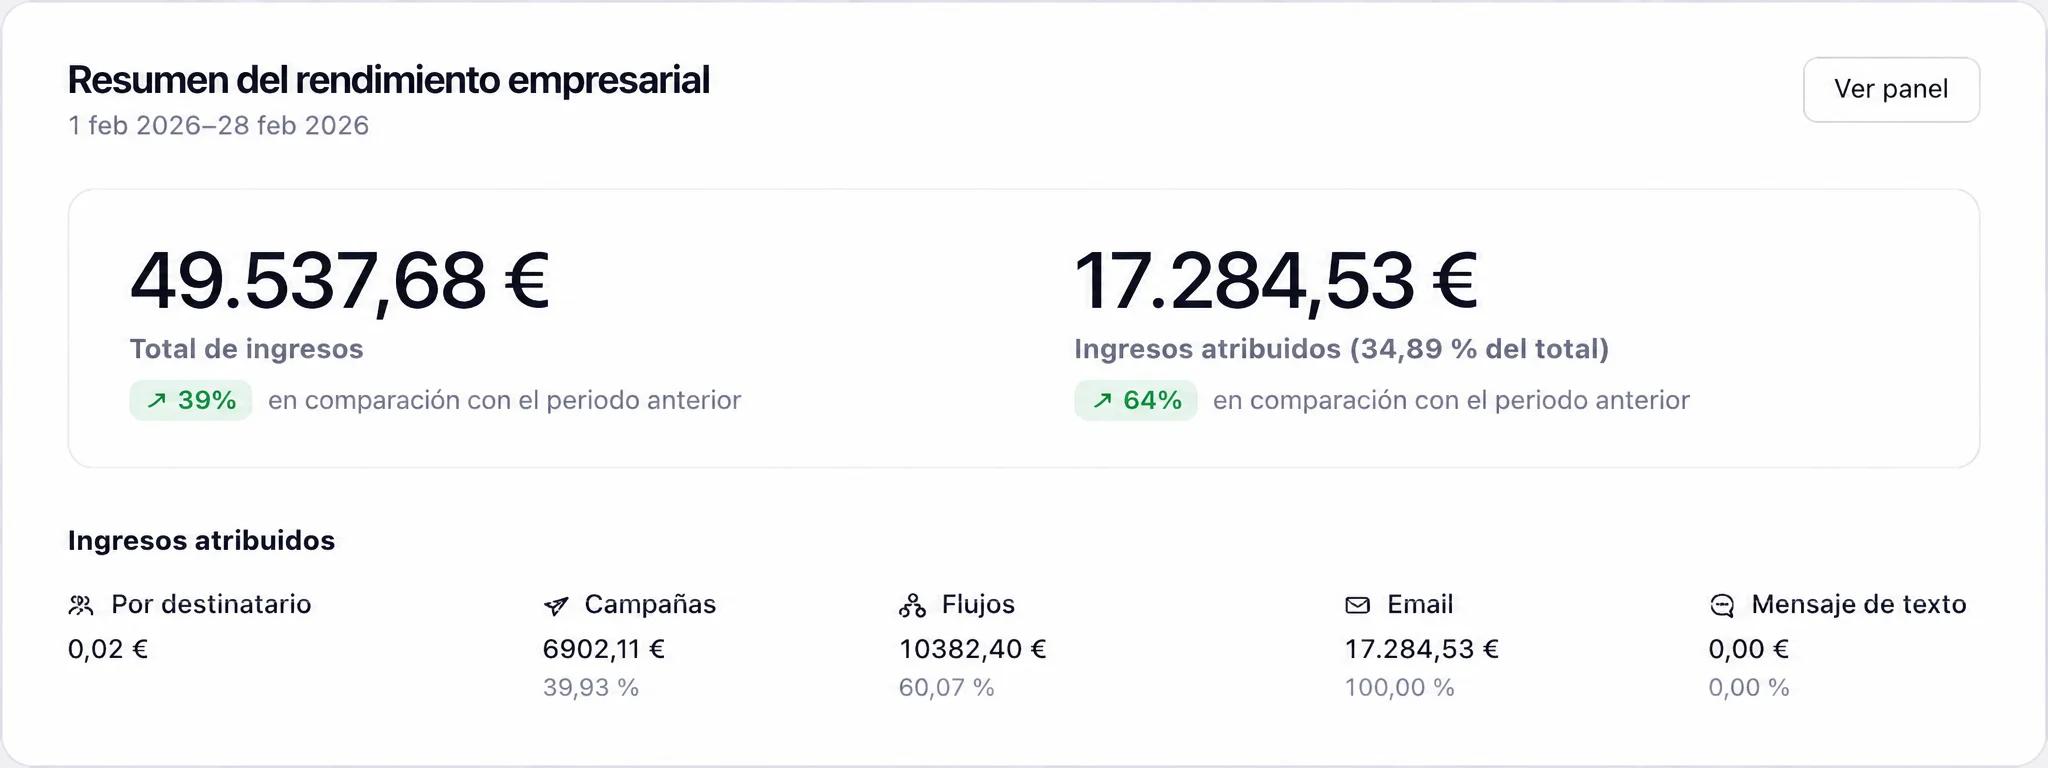This screenshot has height=768, width=2048.
Task: Select the total revenue 49.537,68 € figure
Action: [x=340, y=281]
